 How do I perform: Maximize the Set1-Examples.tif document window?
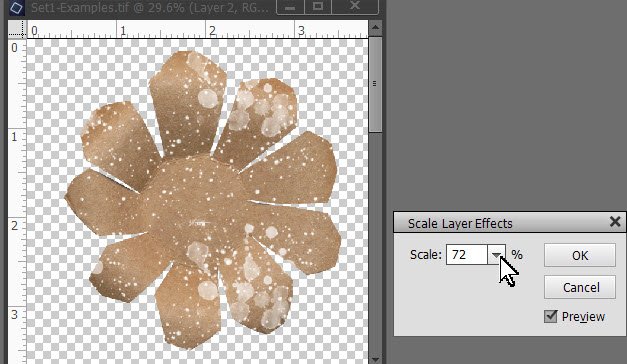point(317,7)
